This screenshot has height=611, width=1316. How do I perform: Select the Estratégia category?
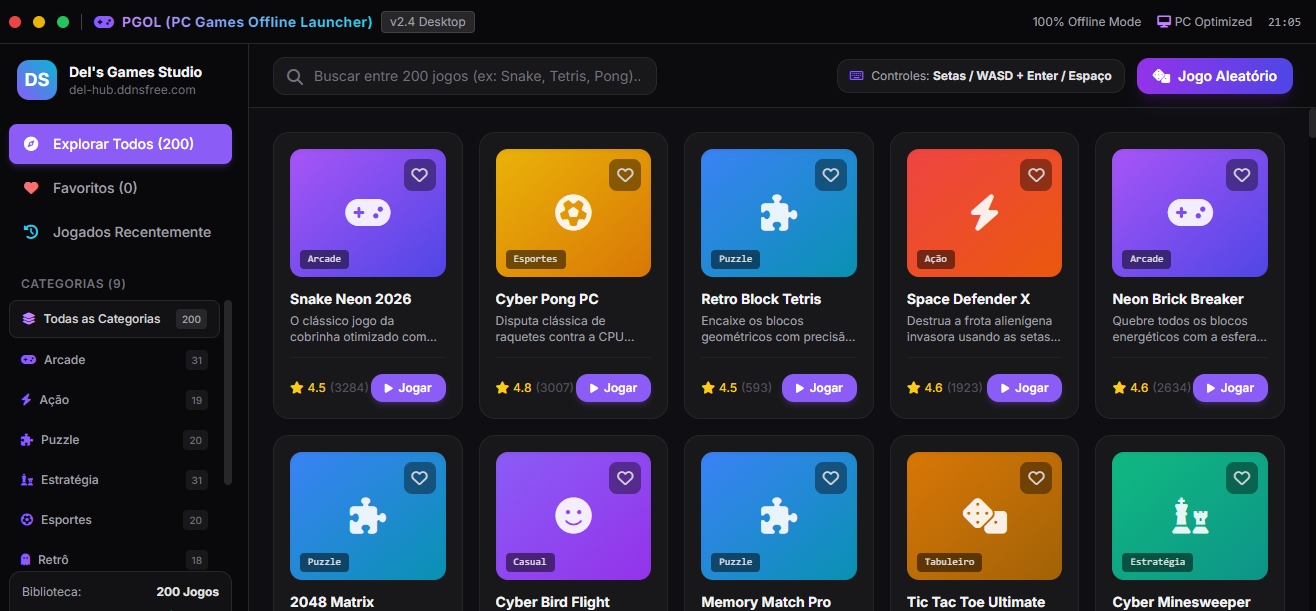(115, 480)
